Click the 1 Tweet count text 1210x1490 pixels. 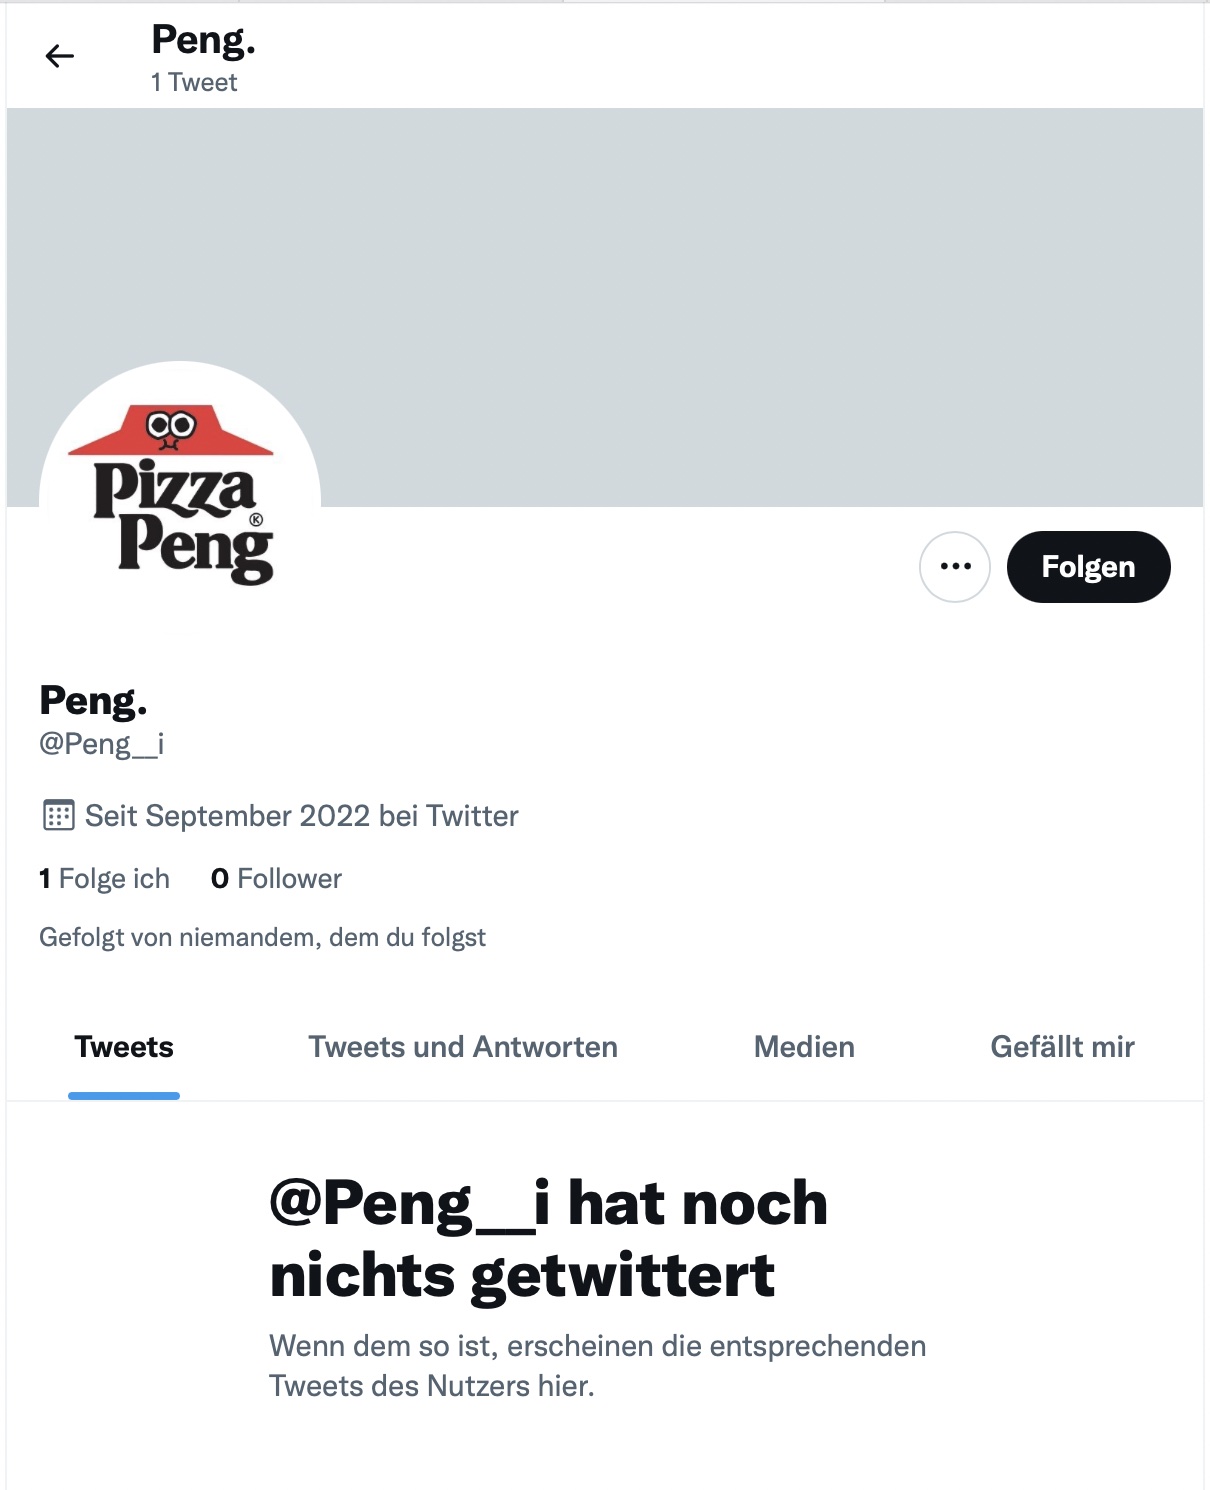click(x=194, y=82)
